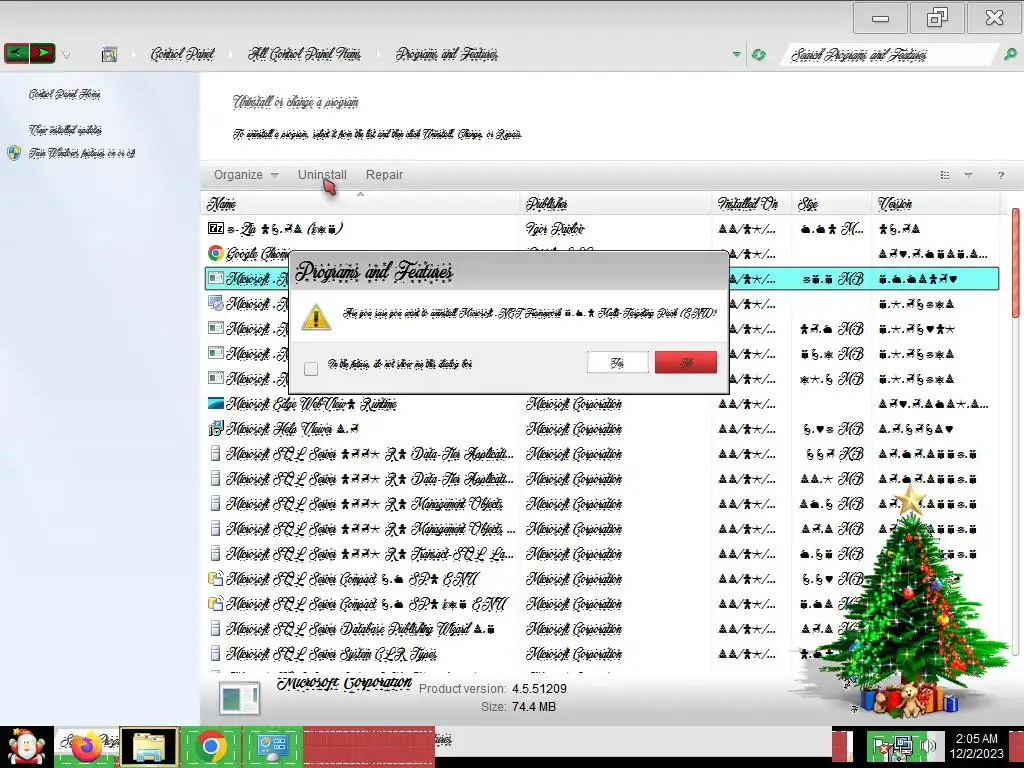
Task: Select SQL Server Database Publishing Wizard icon
Action: (x=216, y=629)
